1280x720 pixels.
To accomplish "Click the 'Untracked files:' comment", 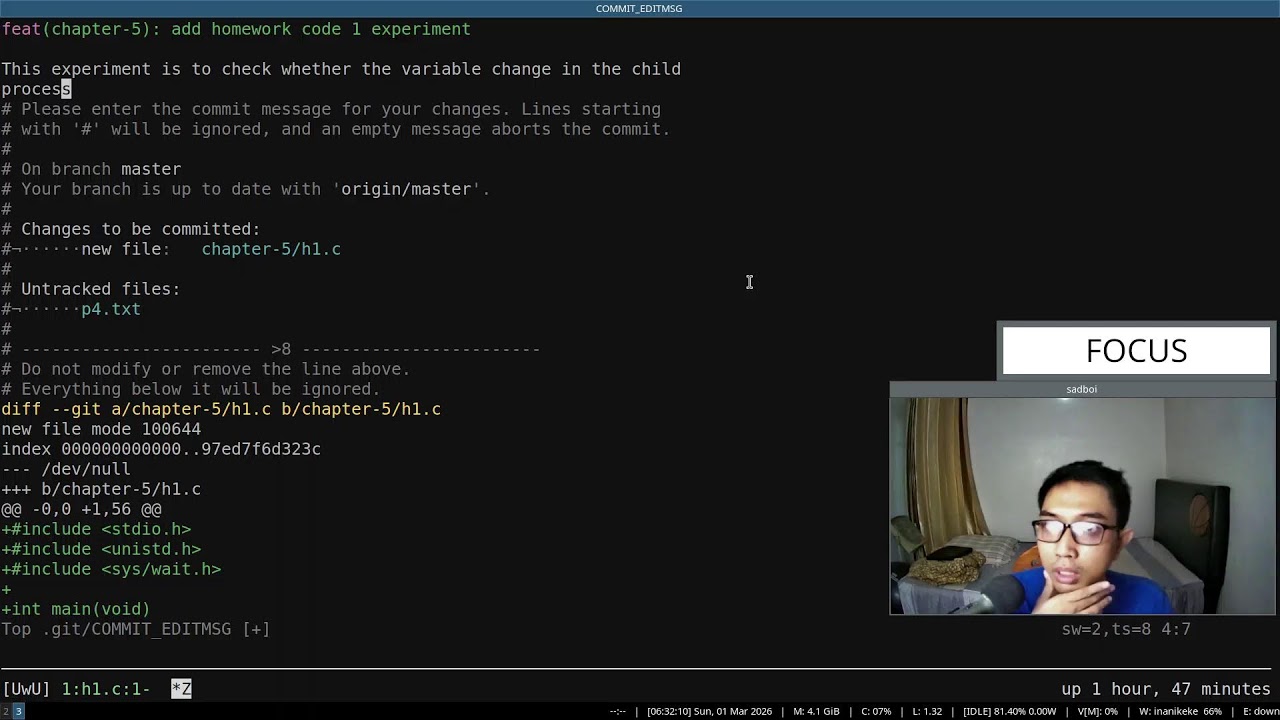I will click(101, 289).
